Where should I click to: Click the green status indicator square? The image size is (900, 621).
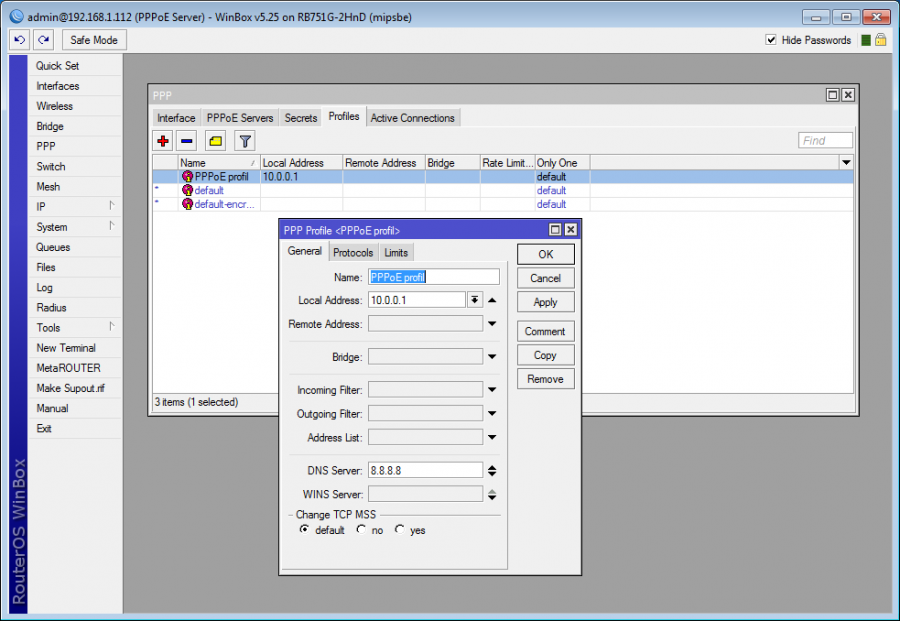[x=866, y=40]
